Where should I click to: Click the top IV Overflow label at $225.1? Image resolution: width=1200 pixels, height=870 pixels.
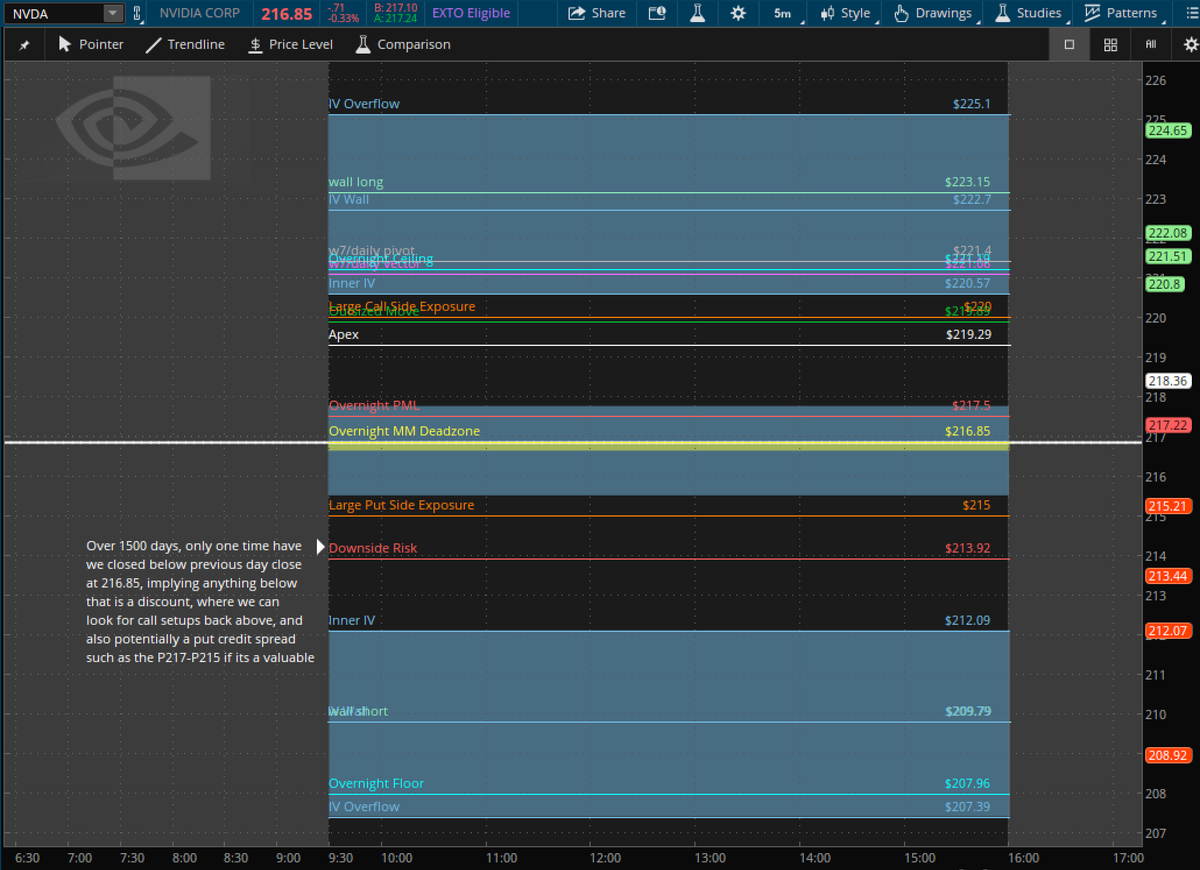click(364, 104)
